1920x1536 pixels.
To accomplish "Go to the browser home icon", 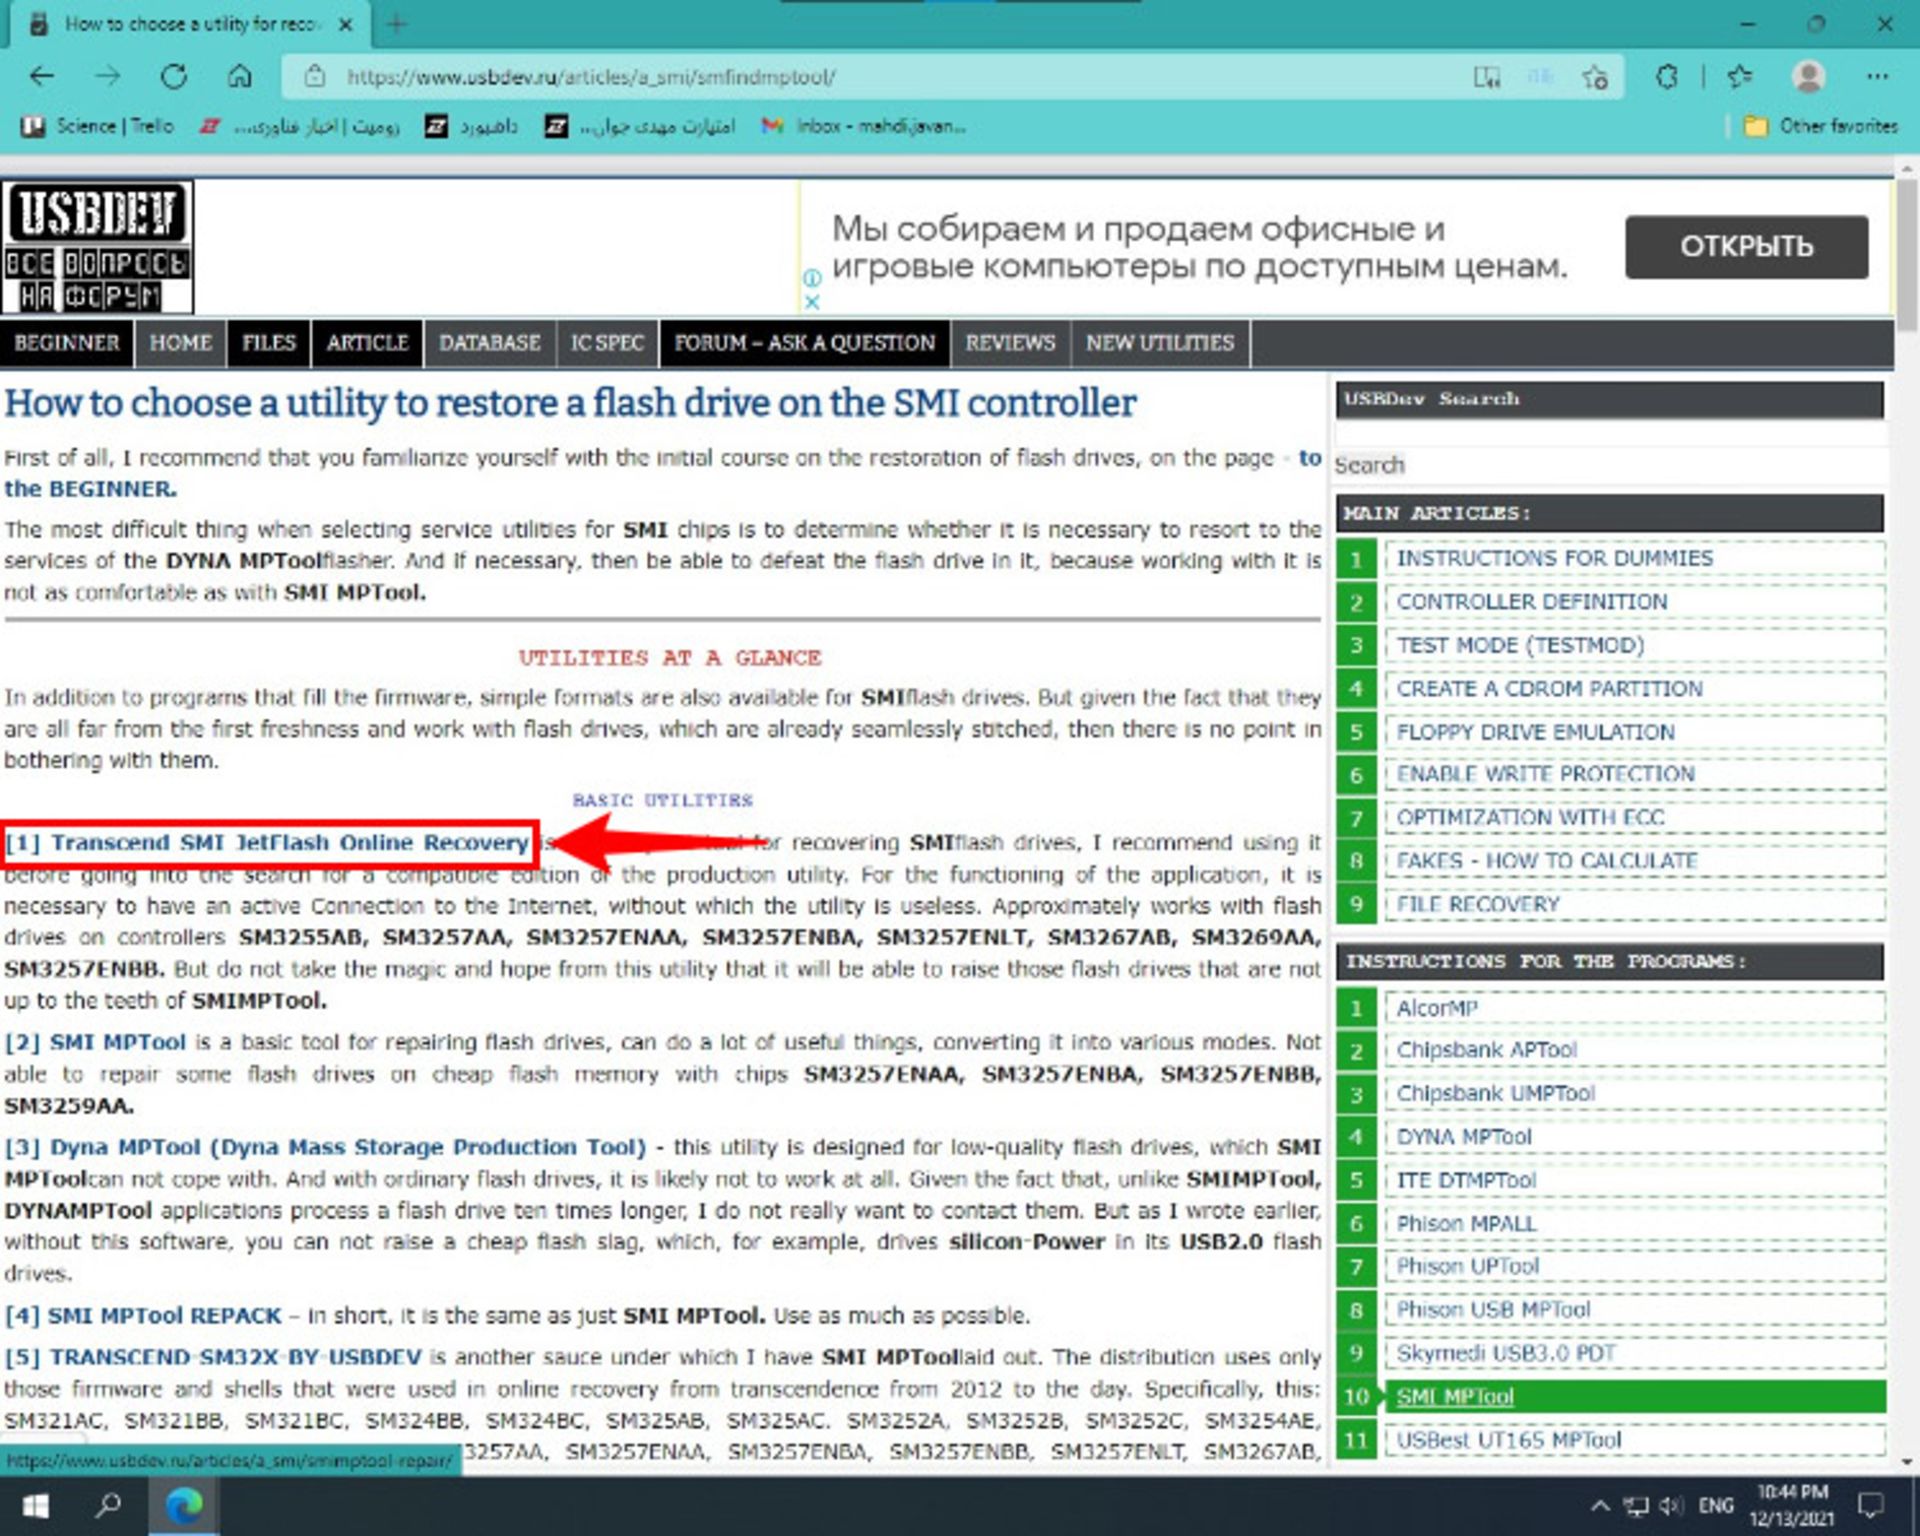I will (239, 77).
